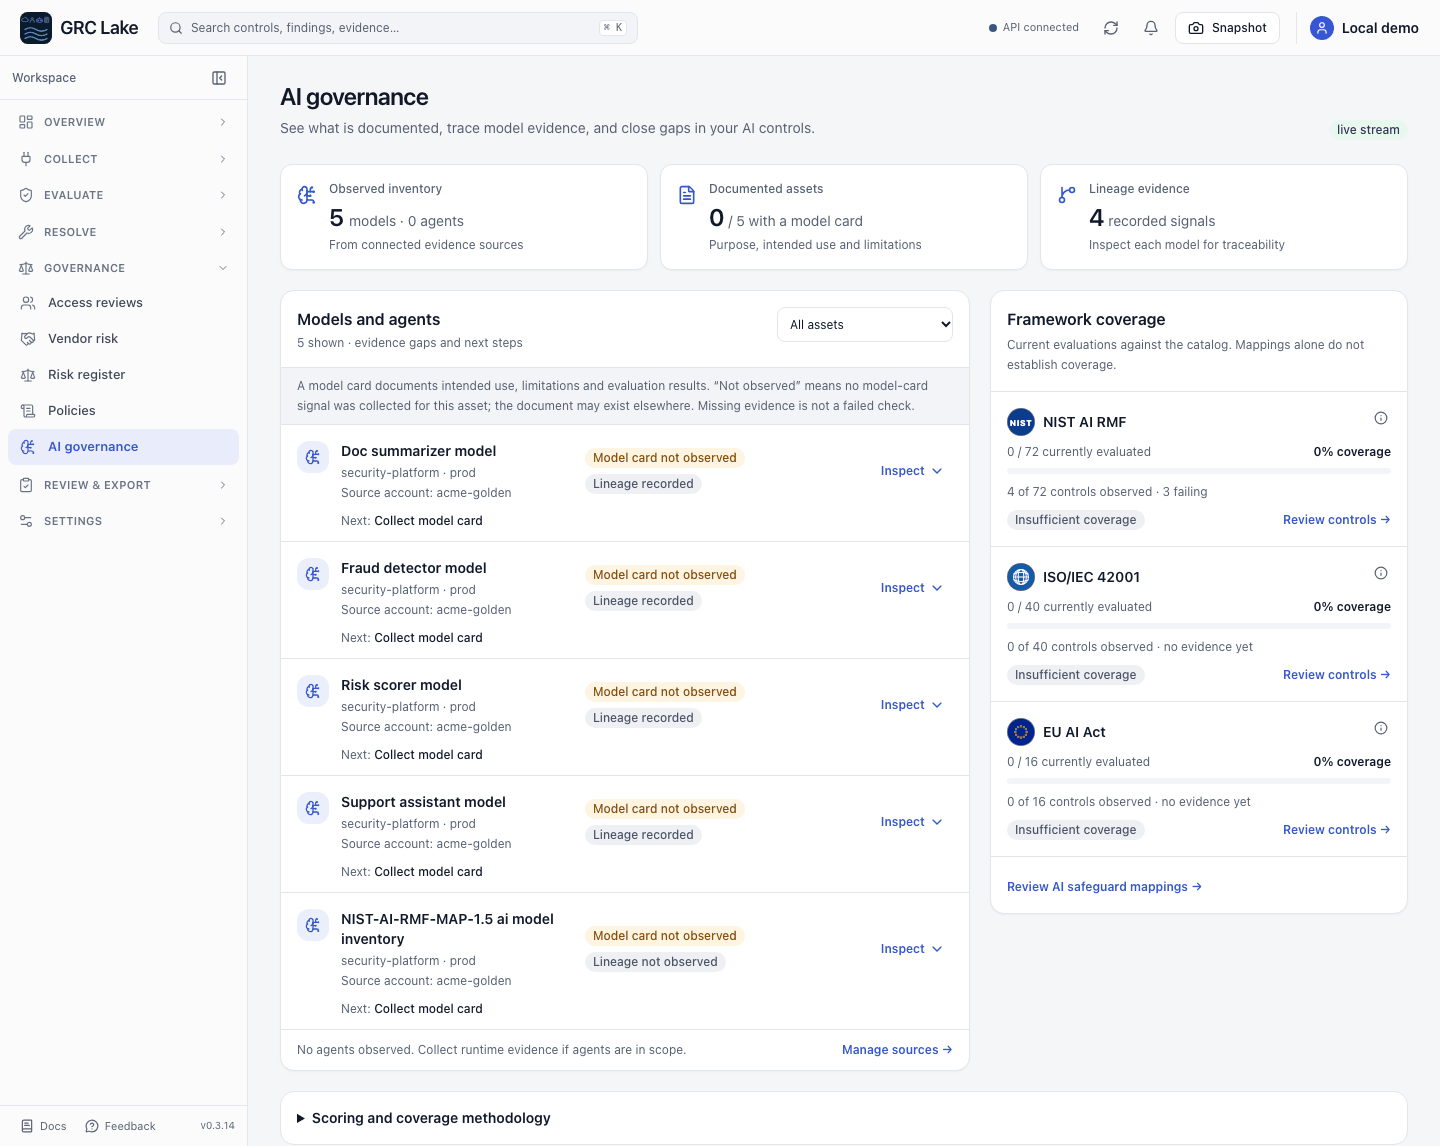The width and height of the screenshot is (1440, 1146).
Task: Click the Risk scorer model icon
Action: (x=313, y=691)
